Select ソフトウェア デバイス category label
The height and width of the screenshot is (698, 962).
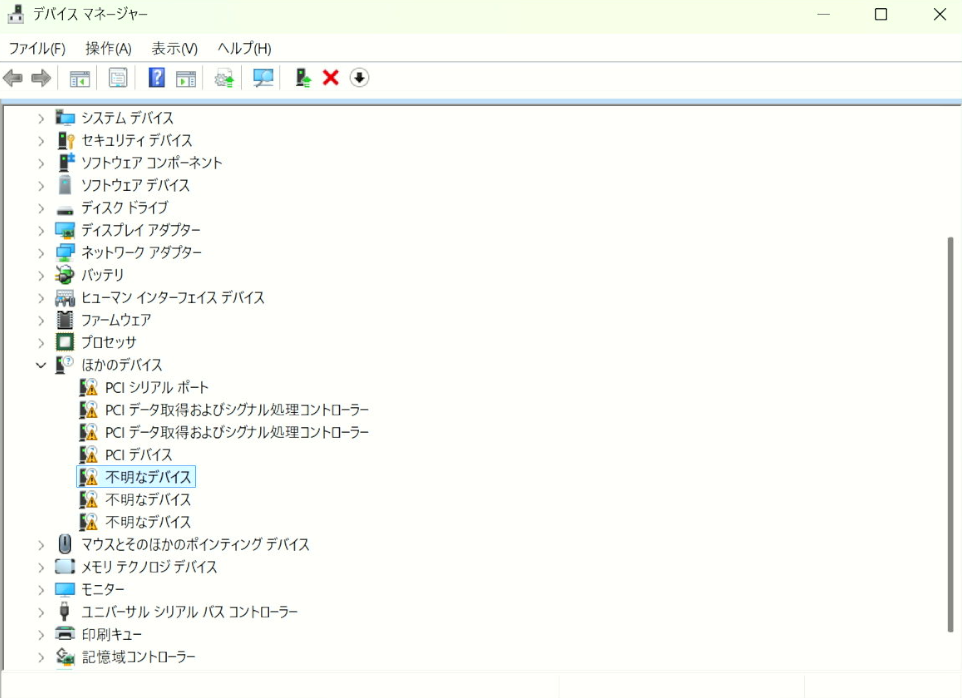coord(136,185)
